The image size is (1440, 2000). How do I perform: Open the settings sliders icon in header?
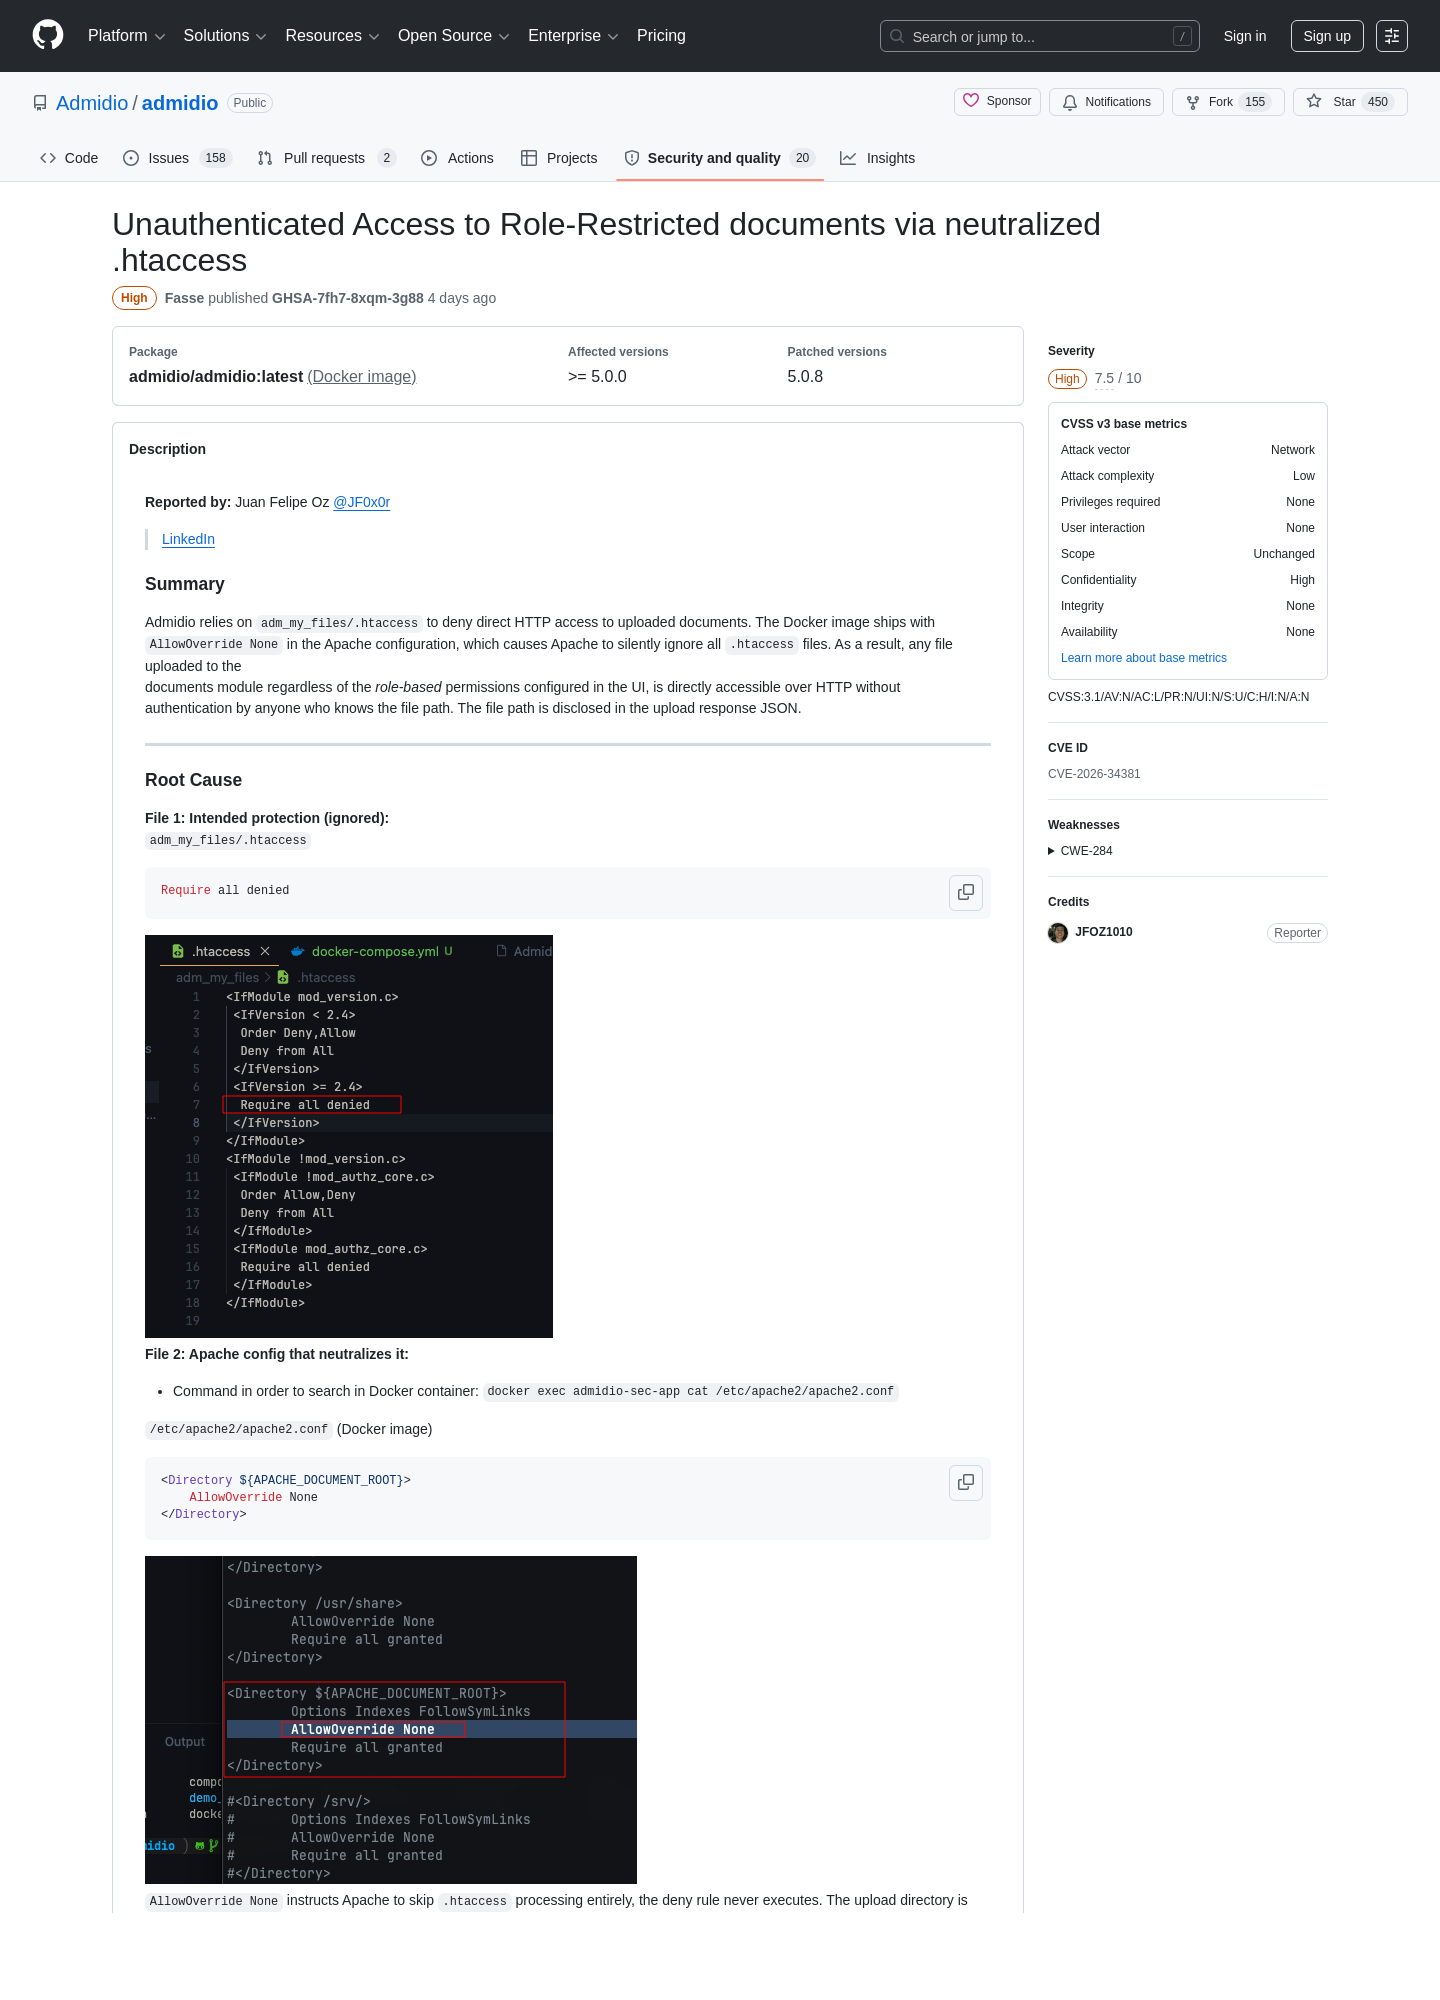pyautogui.click(x=1392, y=36)
